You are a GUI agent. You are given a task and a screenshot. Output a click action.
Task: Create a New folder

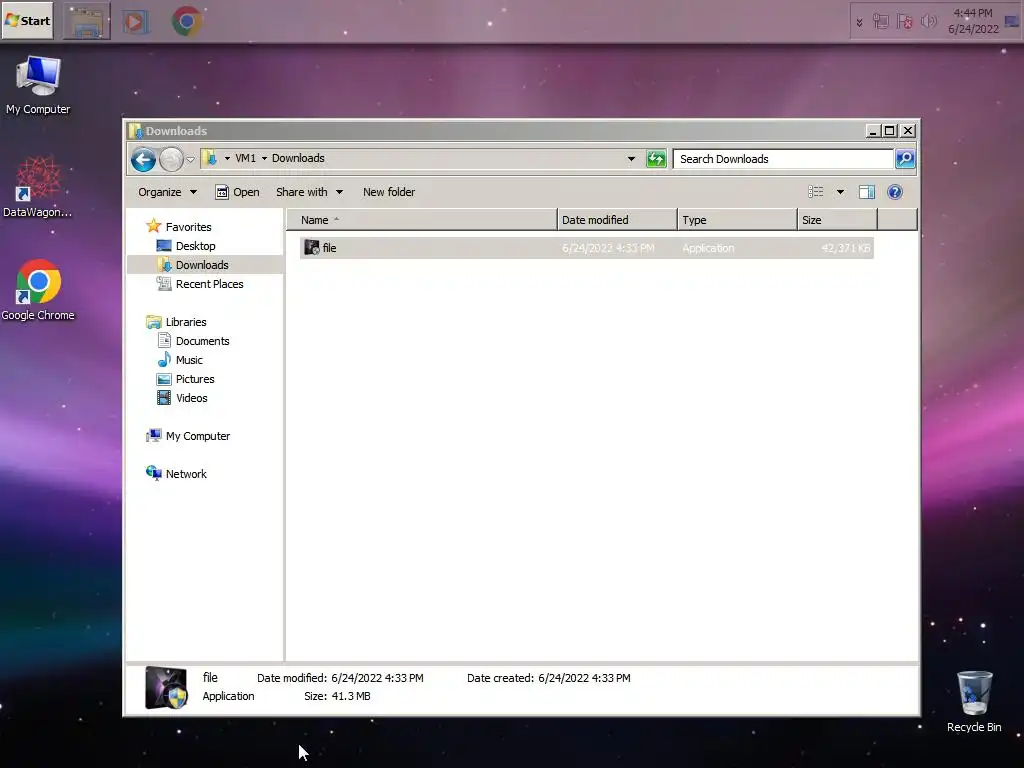[389, 192]
